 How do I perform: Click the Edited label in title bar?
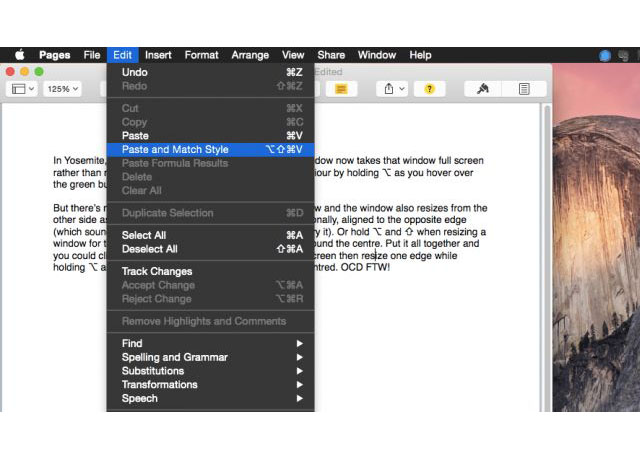(329, 72)
